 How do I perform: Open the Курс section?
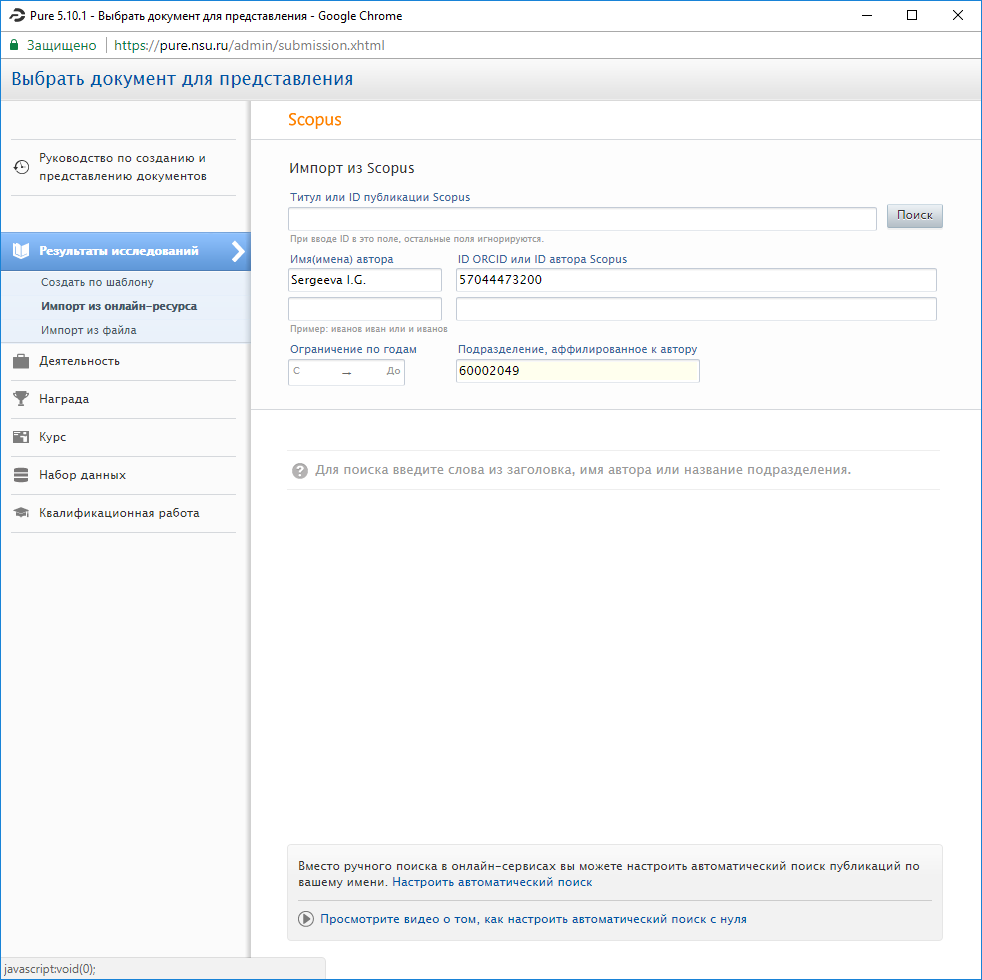pos(53,437)
